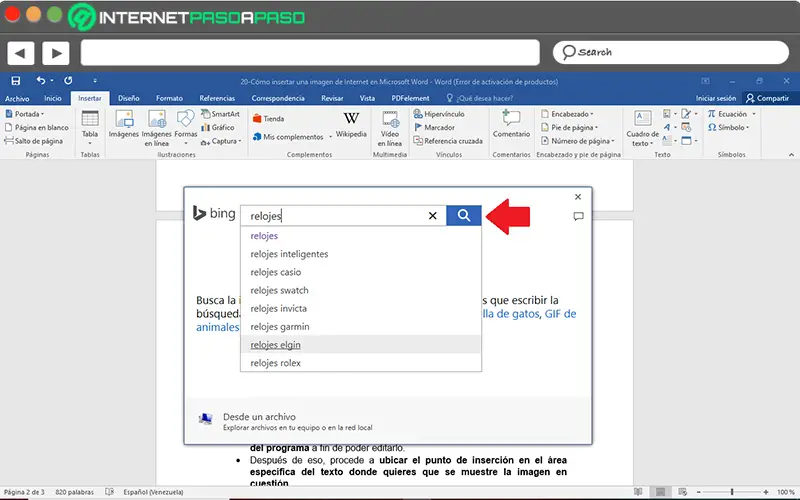This screenshot has height=500, width=800.
Task: Open Imágenes insert picture tool
Action: pyautogui.click(x=123, y=125)
